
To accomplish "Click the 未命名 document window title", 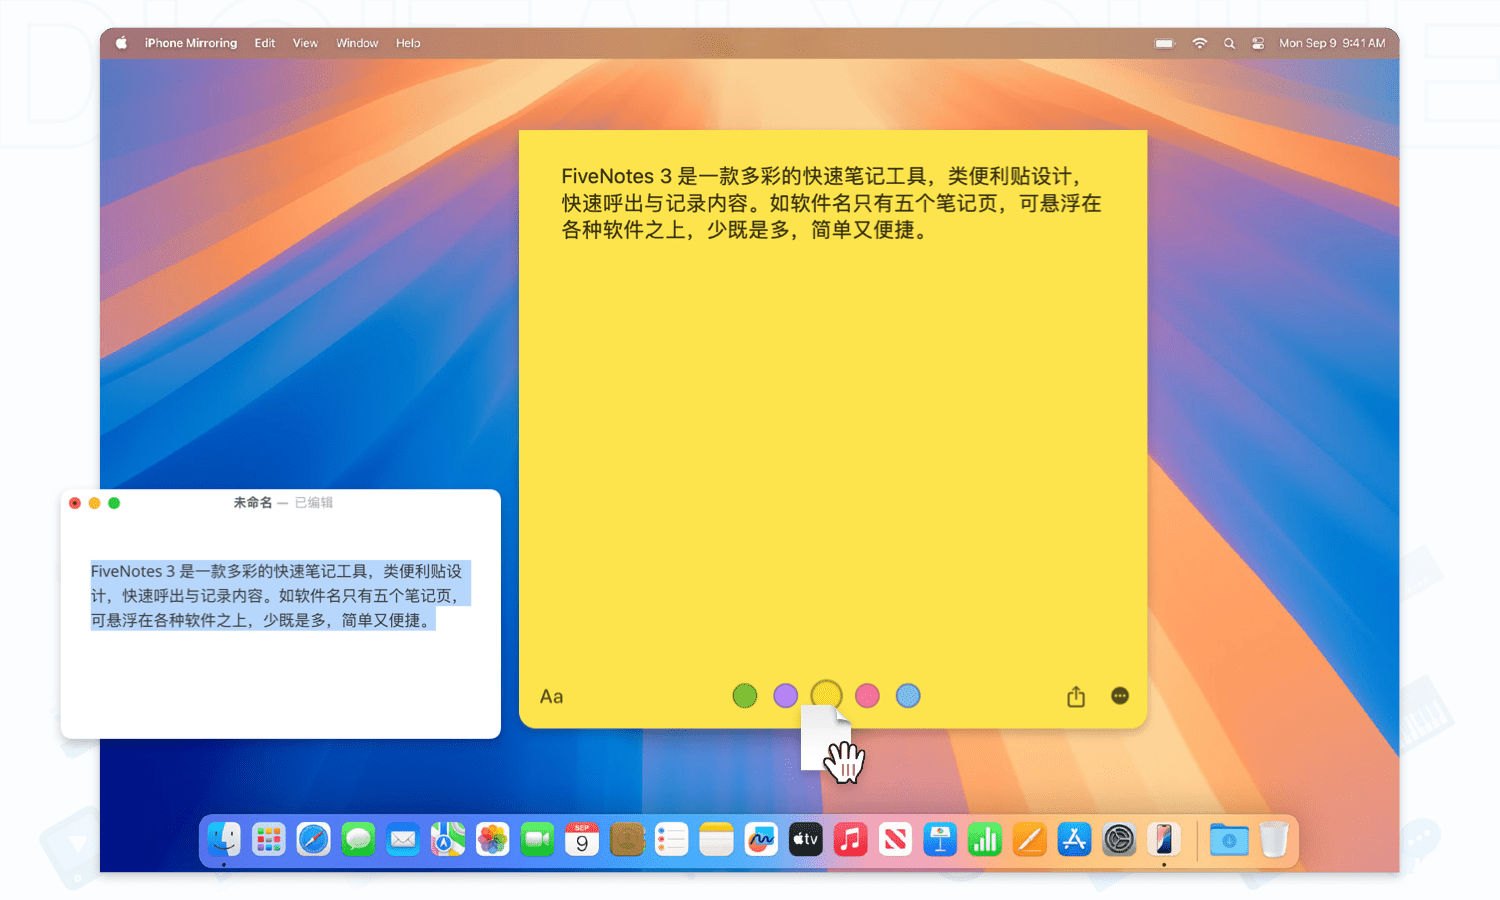I will point(253,503).
